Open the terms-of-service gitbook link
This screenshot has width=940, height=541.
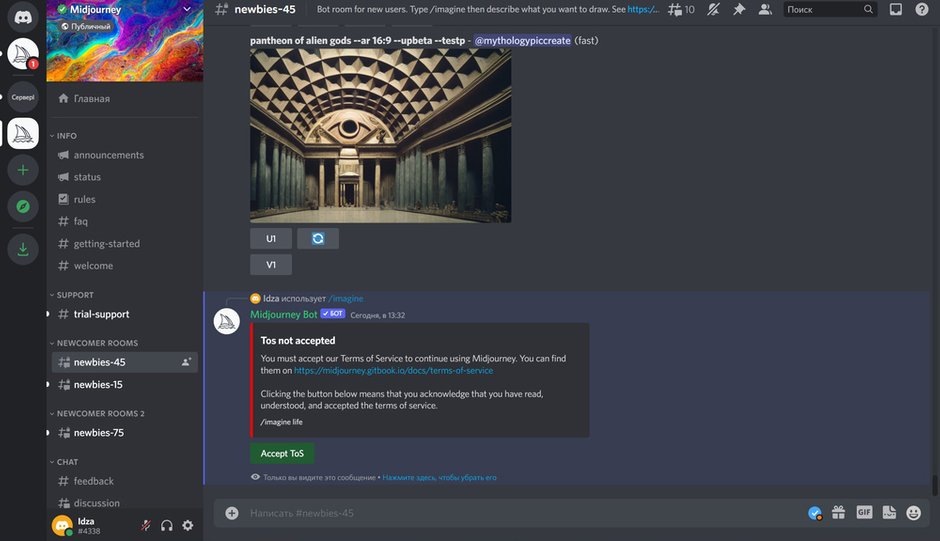393,371
